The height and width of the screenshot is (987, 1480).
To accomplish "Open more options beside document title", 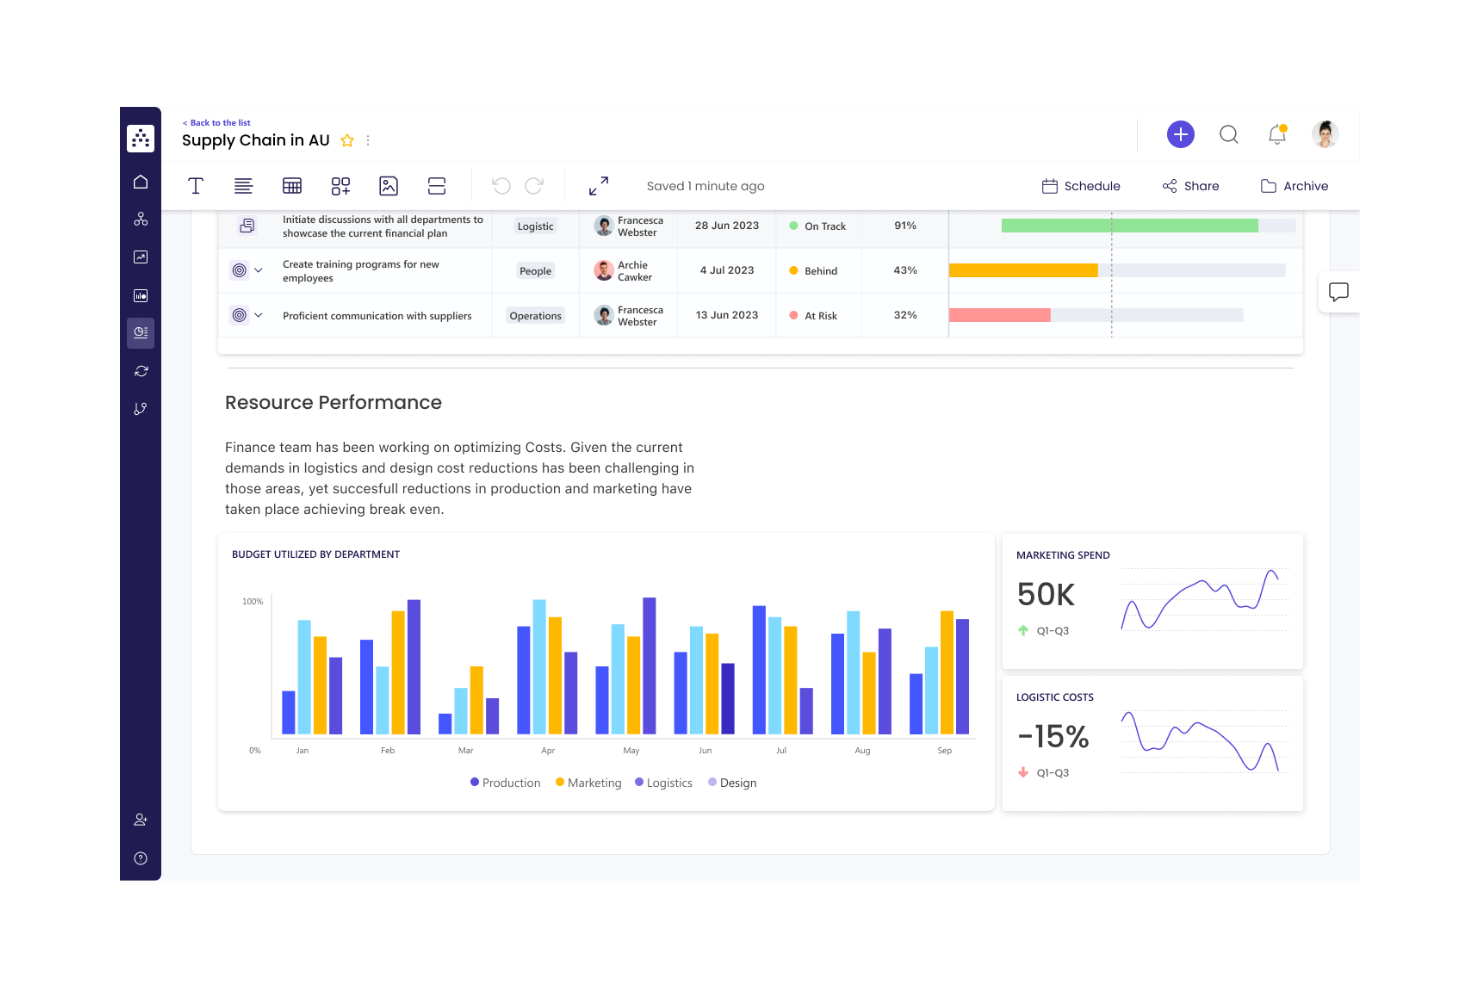I will tap(367, 140).
